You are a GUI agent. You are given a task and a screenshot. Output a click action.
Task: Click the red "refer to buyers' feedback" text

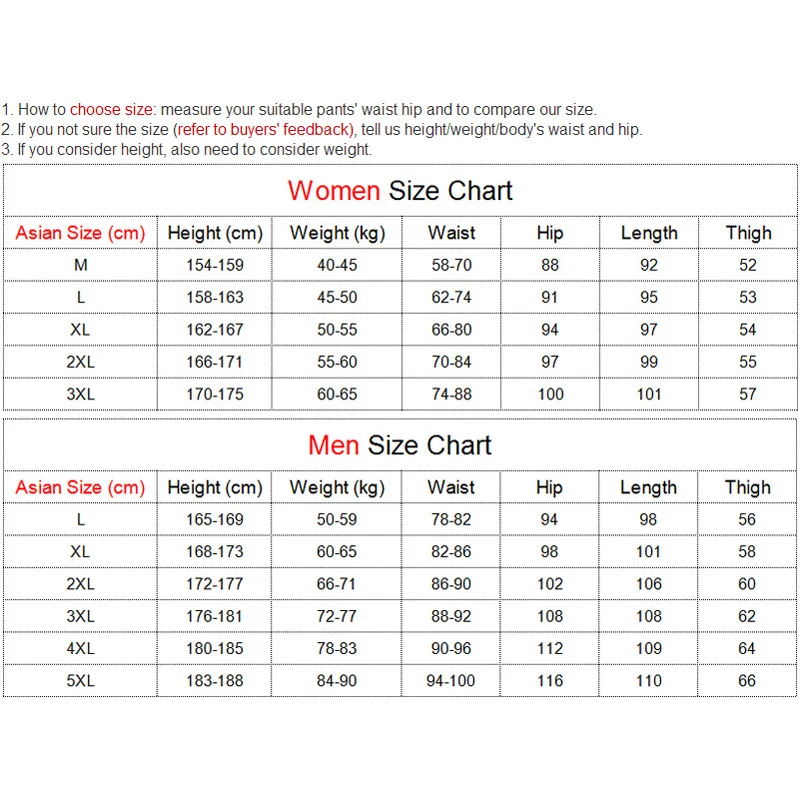(263, 130)
